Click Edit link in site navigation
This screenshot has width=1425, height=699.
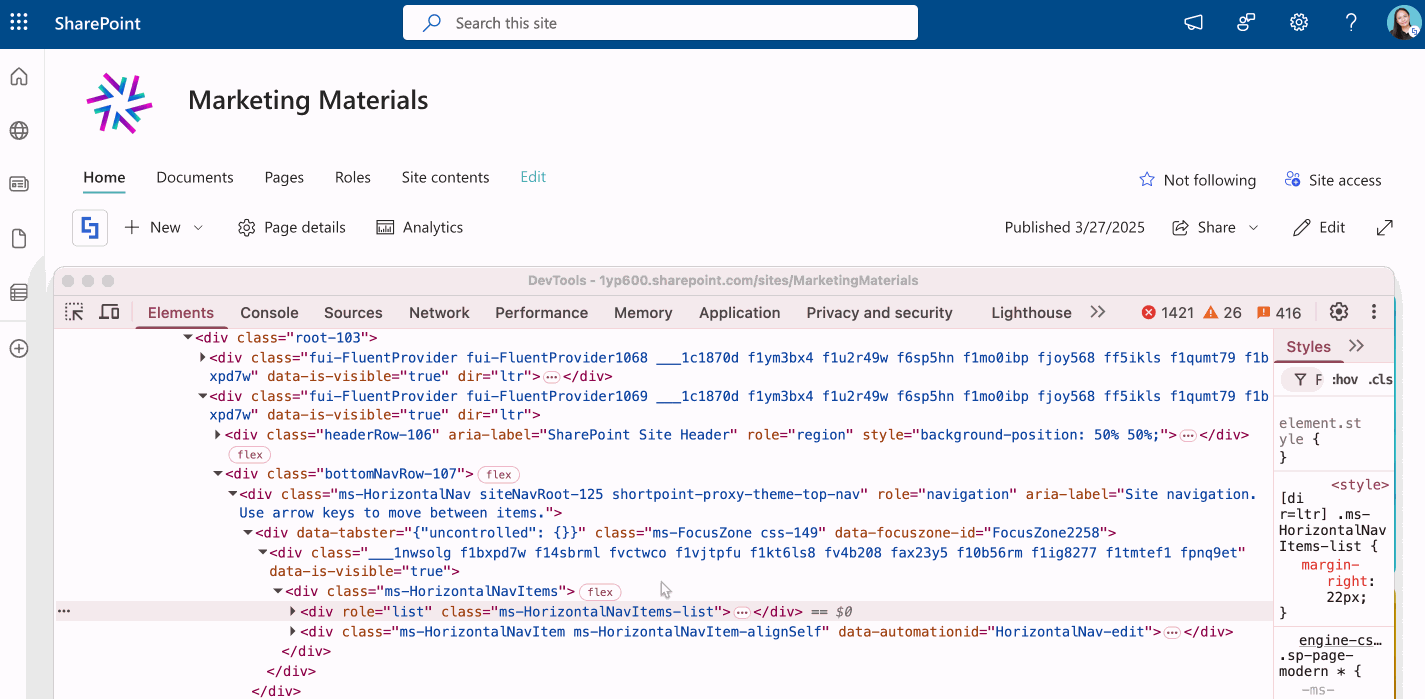pyautogui.click(x=533, y=177)
